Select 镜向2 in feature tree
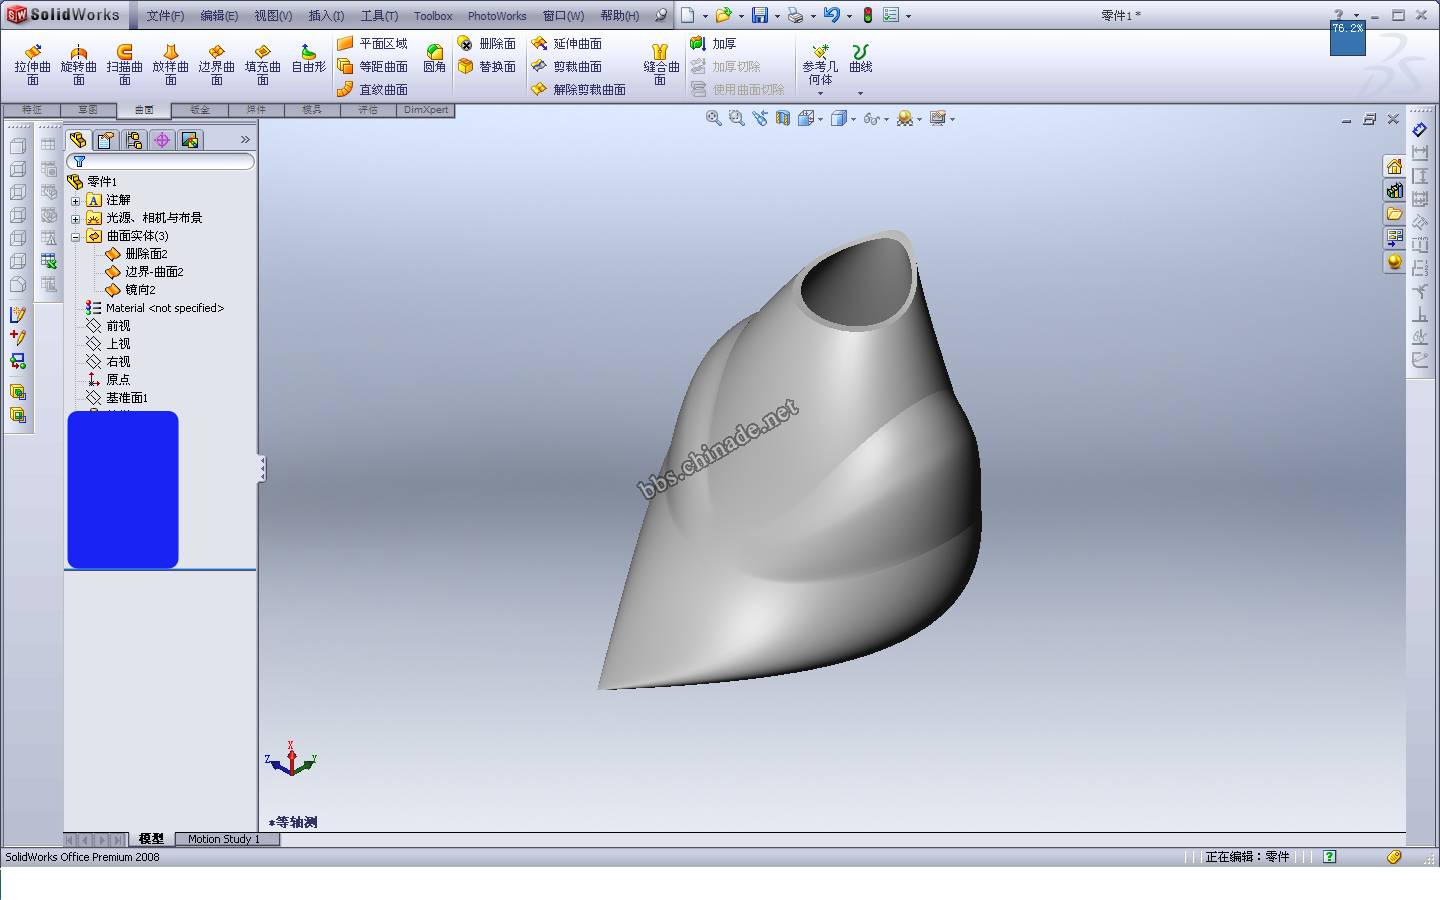The width and height of the screenshot is (1440, 900). 131,290
